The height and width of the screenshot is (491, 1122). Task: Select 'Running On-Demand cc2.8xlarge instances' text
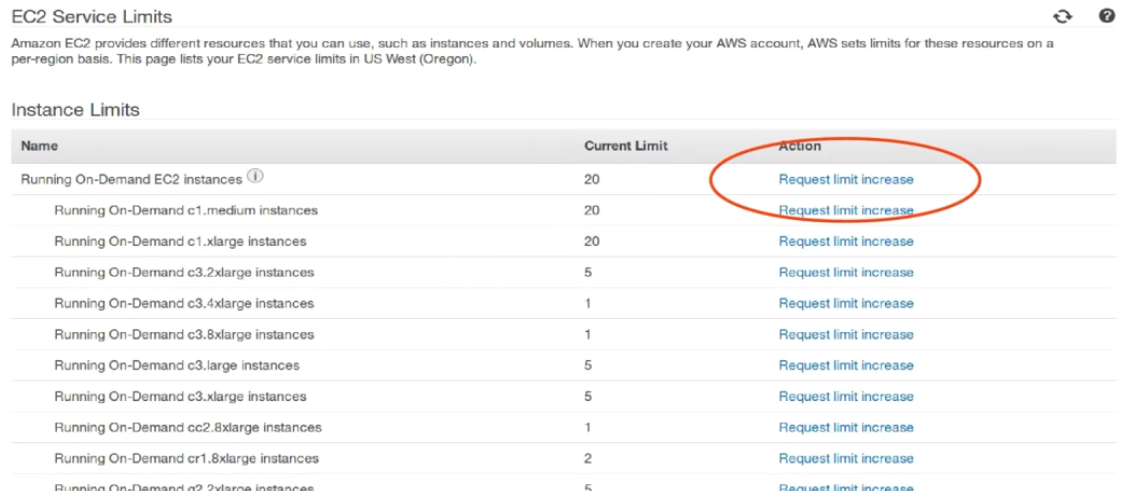[x=188, y=427]
